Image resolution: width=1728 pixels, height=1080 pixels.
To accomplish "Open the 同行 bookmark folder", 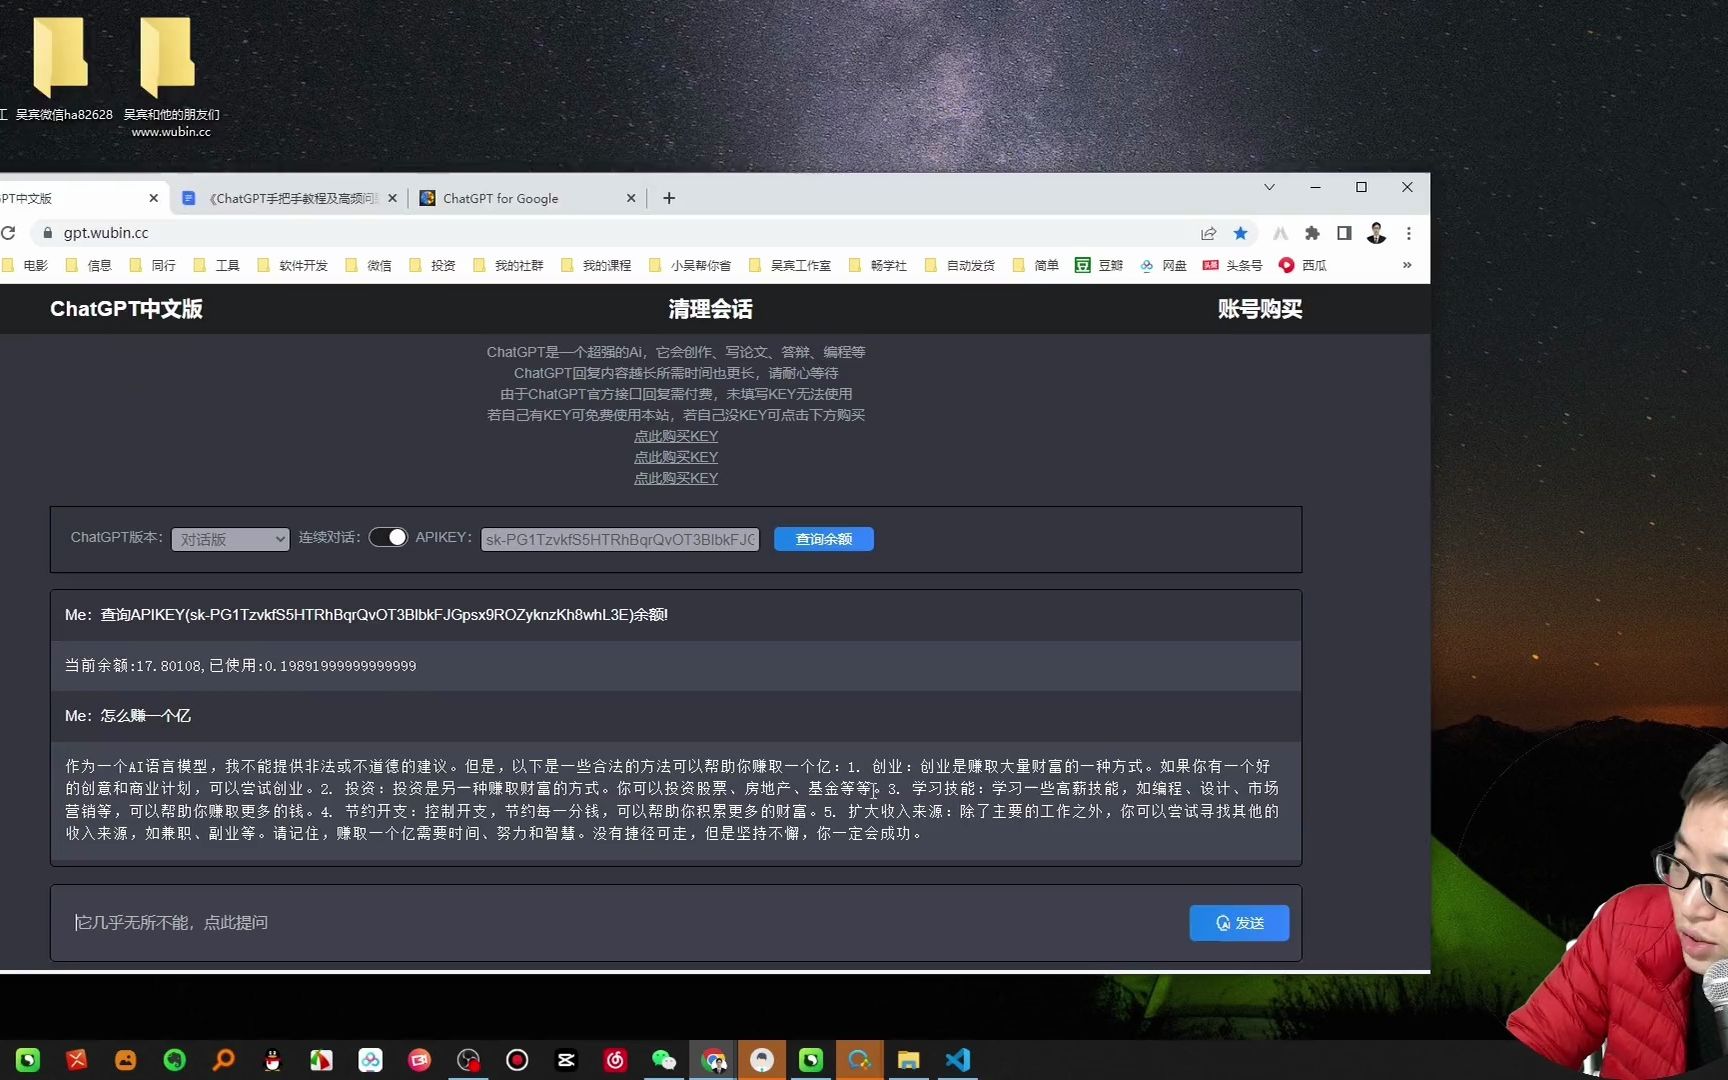I will point(152,265).
